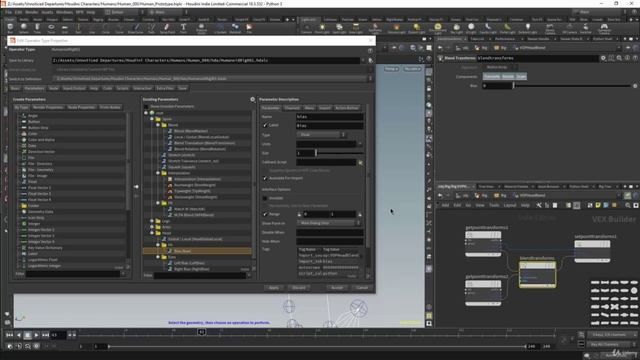Select the Spray Paint shelf tool
The height and width of the screenshot is (360, 640).
coord(167,28)
